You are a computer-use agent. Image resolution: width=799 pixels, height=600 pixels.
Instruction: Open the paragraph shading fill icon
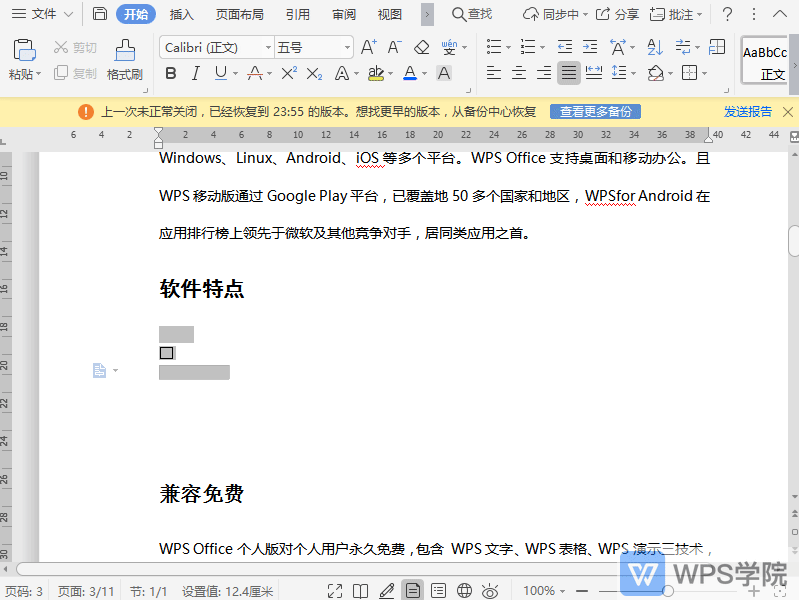655,73
